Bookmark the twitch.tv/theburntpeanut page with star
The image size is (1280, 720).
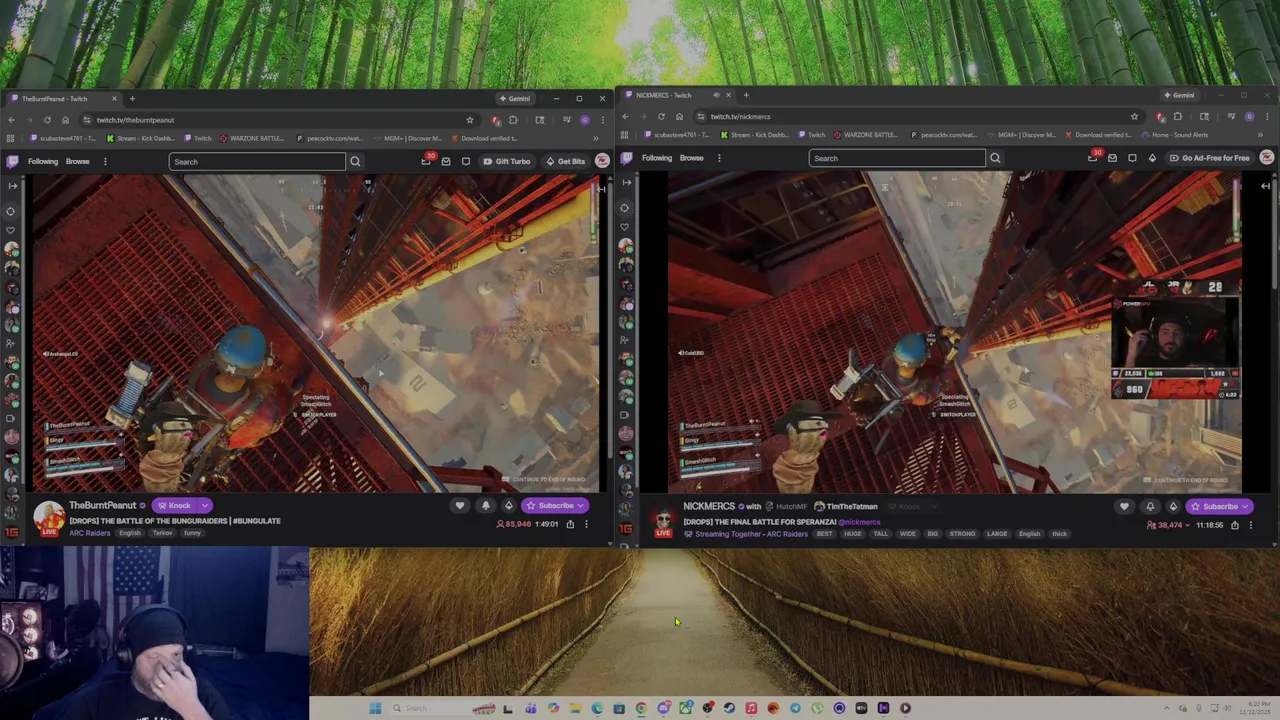click(x=469, y=120)
